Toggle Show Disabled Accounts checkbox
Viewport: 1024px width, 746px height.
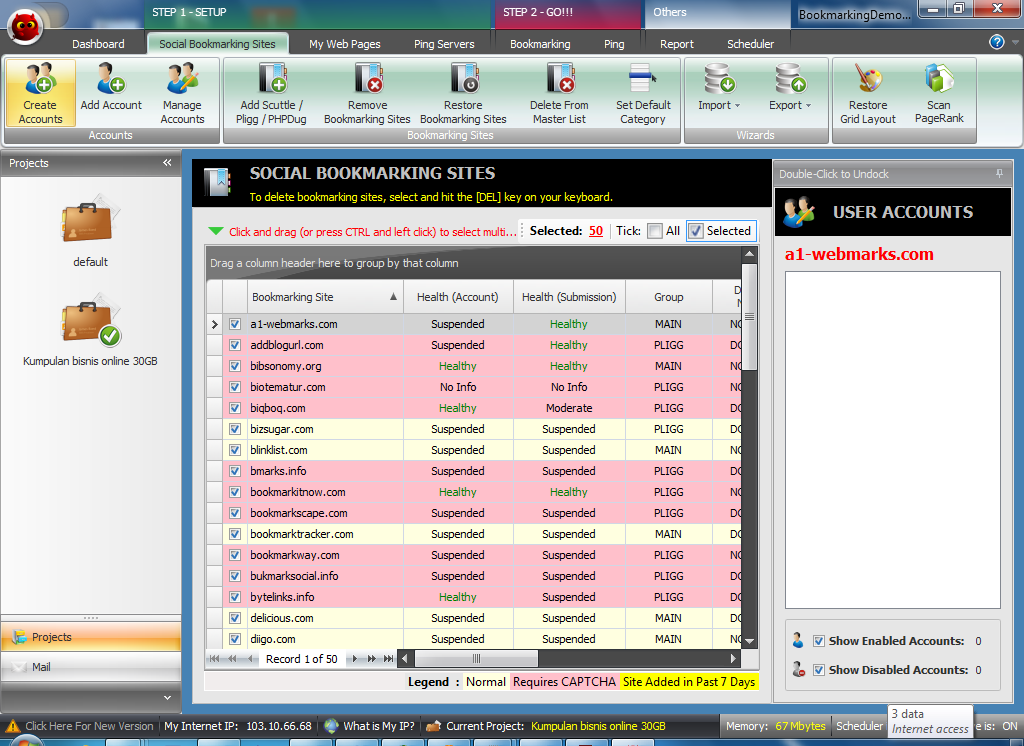(818, 670)
